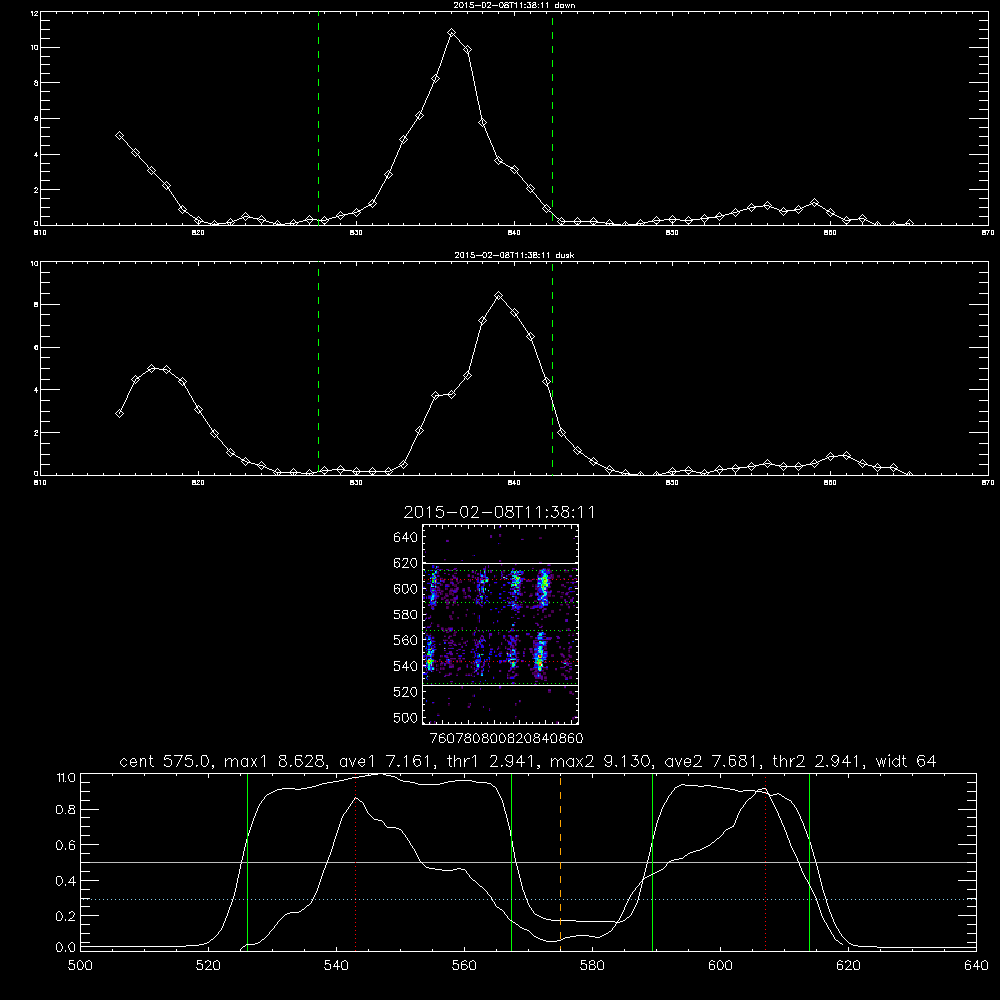Screen dimensions: 1000x1000
Task: Click the first diamond data point in dusk plot
Action: [x=119, y=413]
